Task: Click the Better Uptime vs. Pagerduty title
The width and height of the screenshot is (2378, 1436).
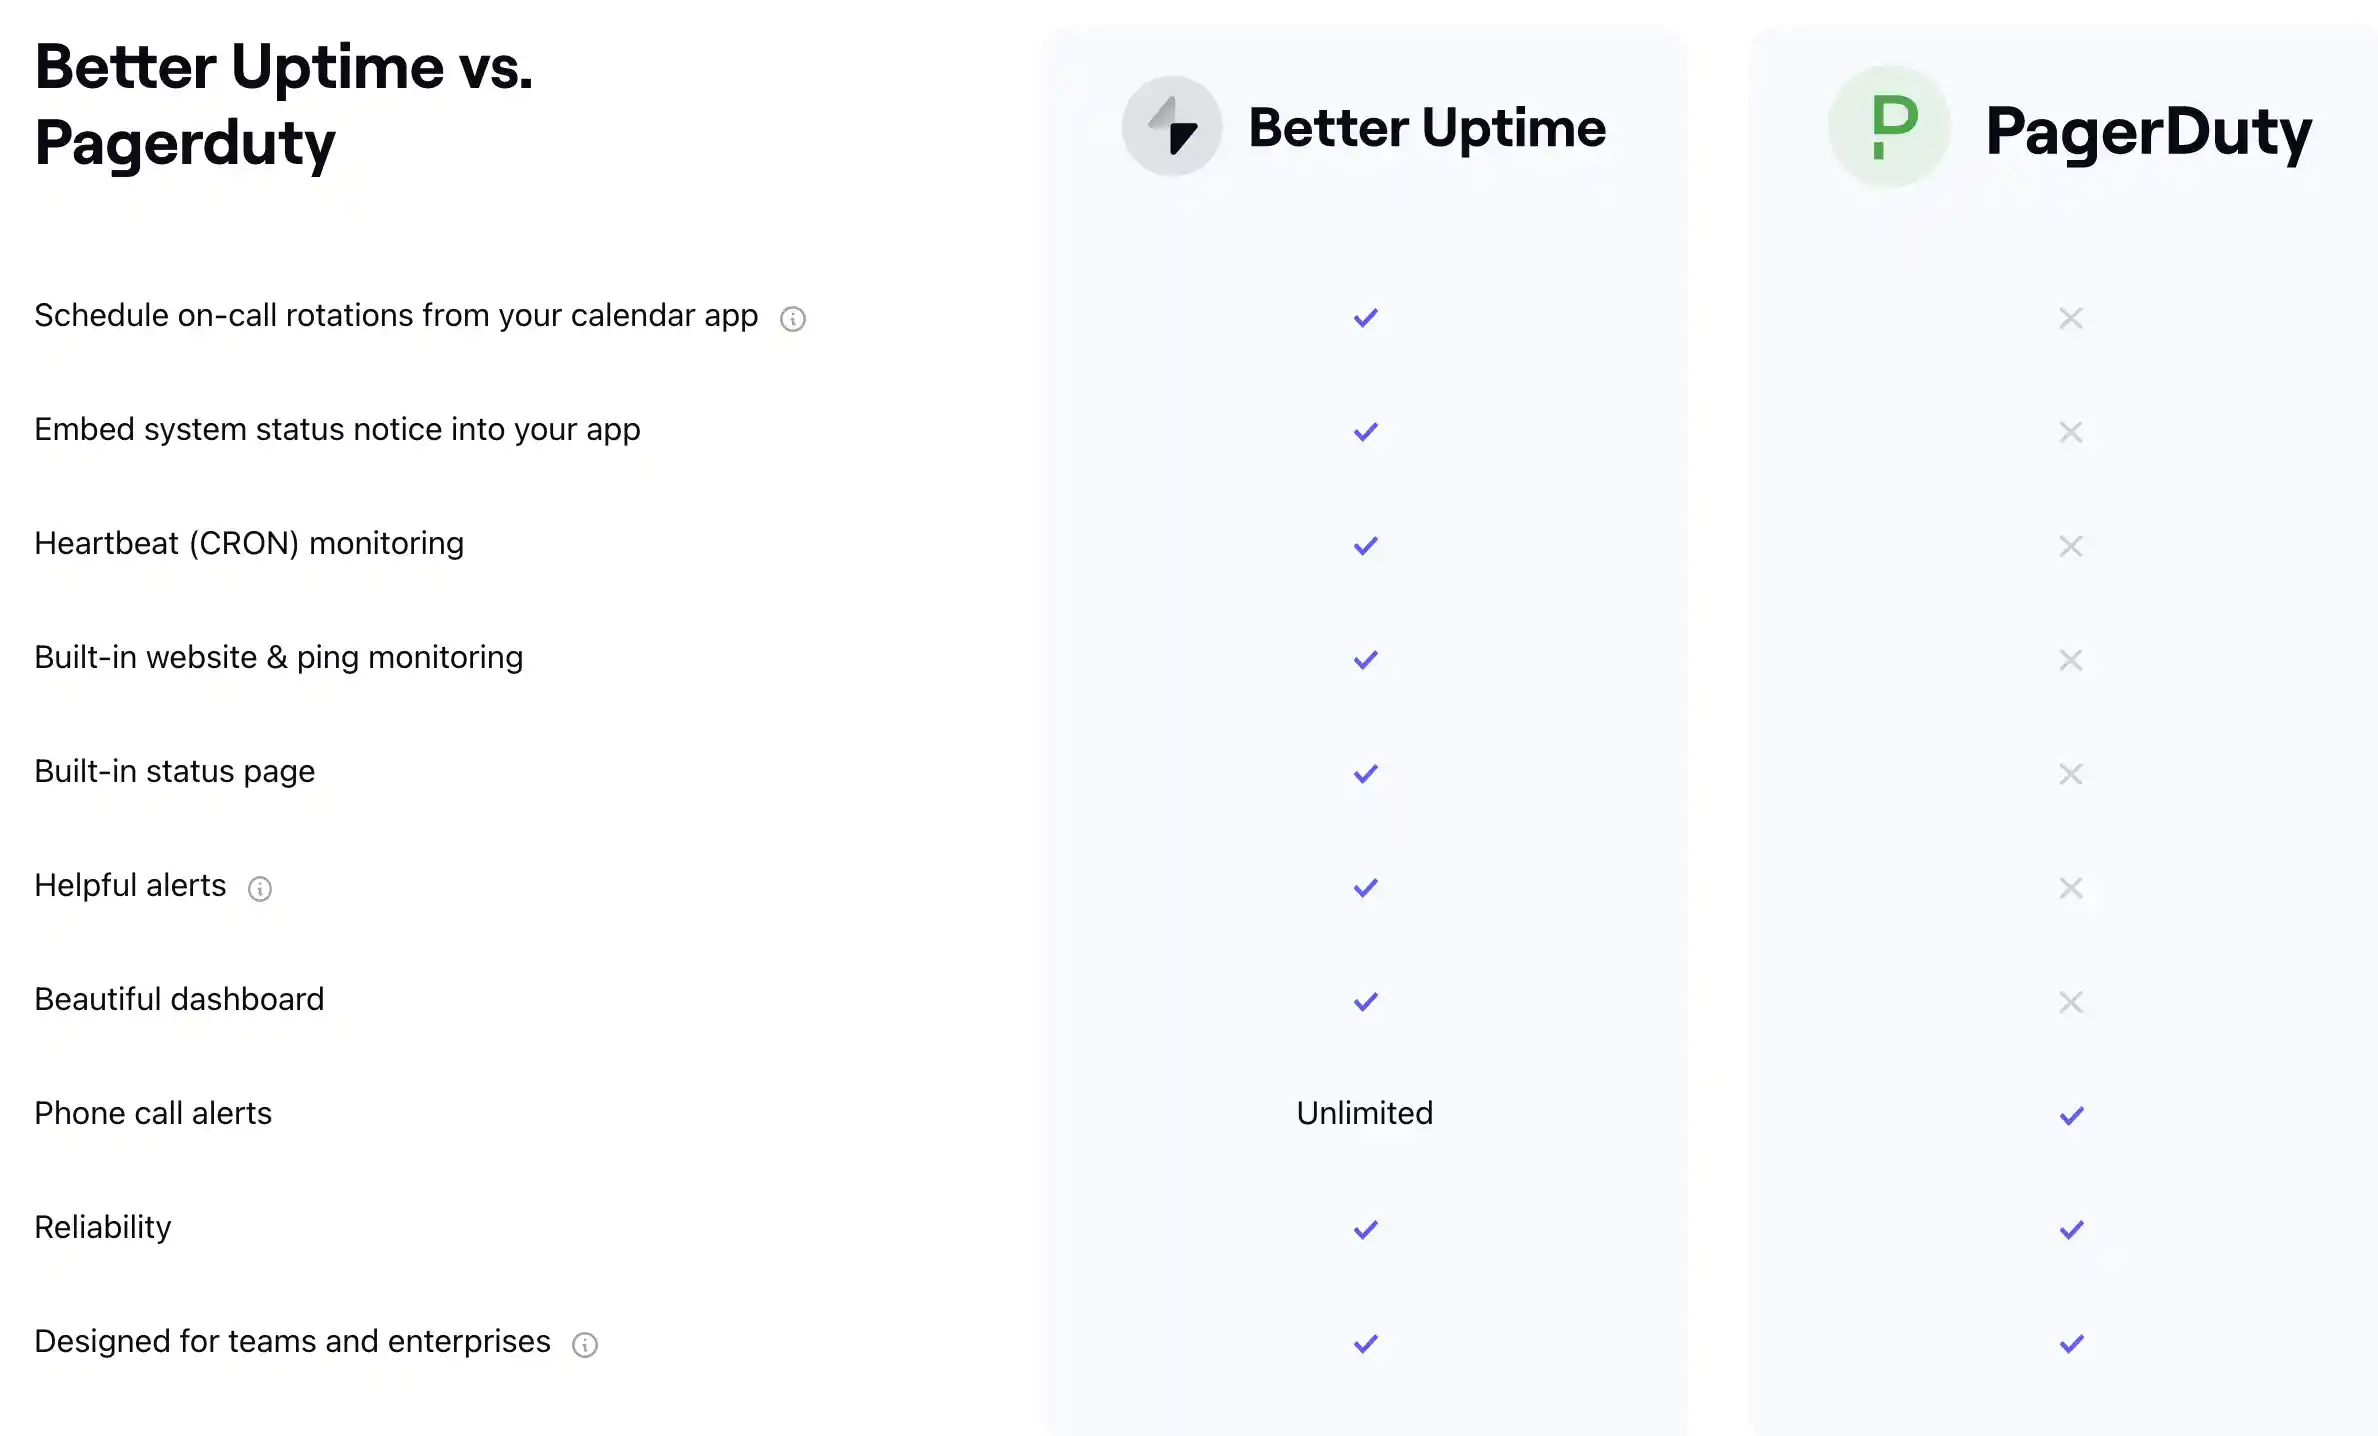Action: (x=284, y=104)
